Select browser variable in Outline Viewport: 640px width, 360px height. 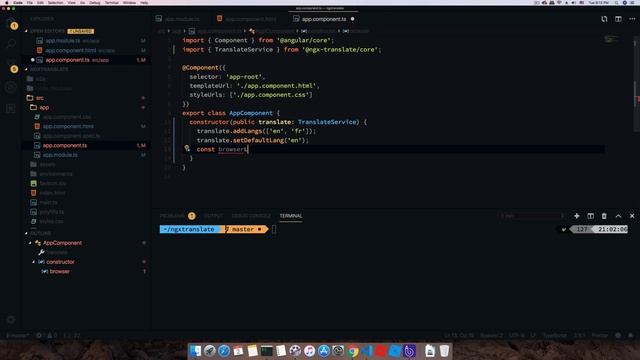coord(60,271)
